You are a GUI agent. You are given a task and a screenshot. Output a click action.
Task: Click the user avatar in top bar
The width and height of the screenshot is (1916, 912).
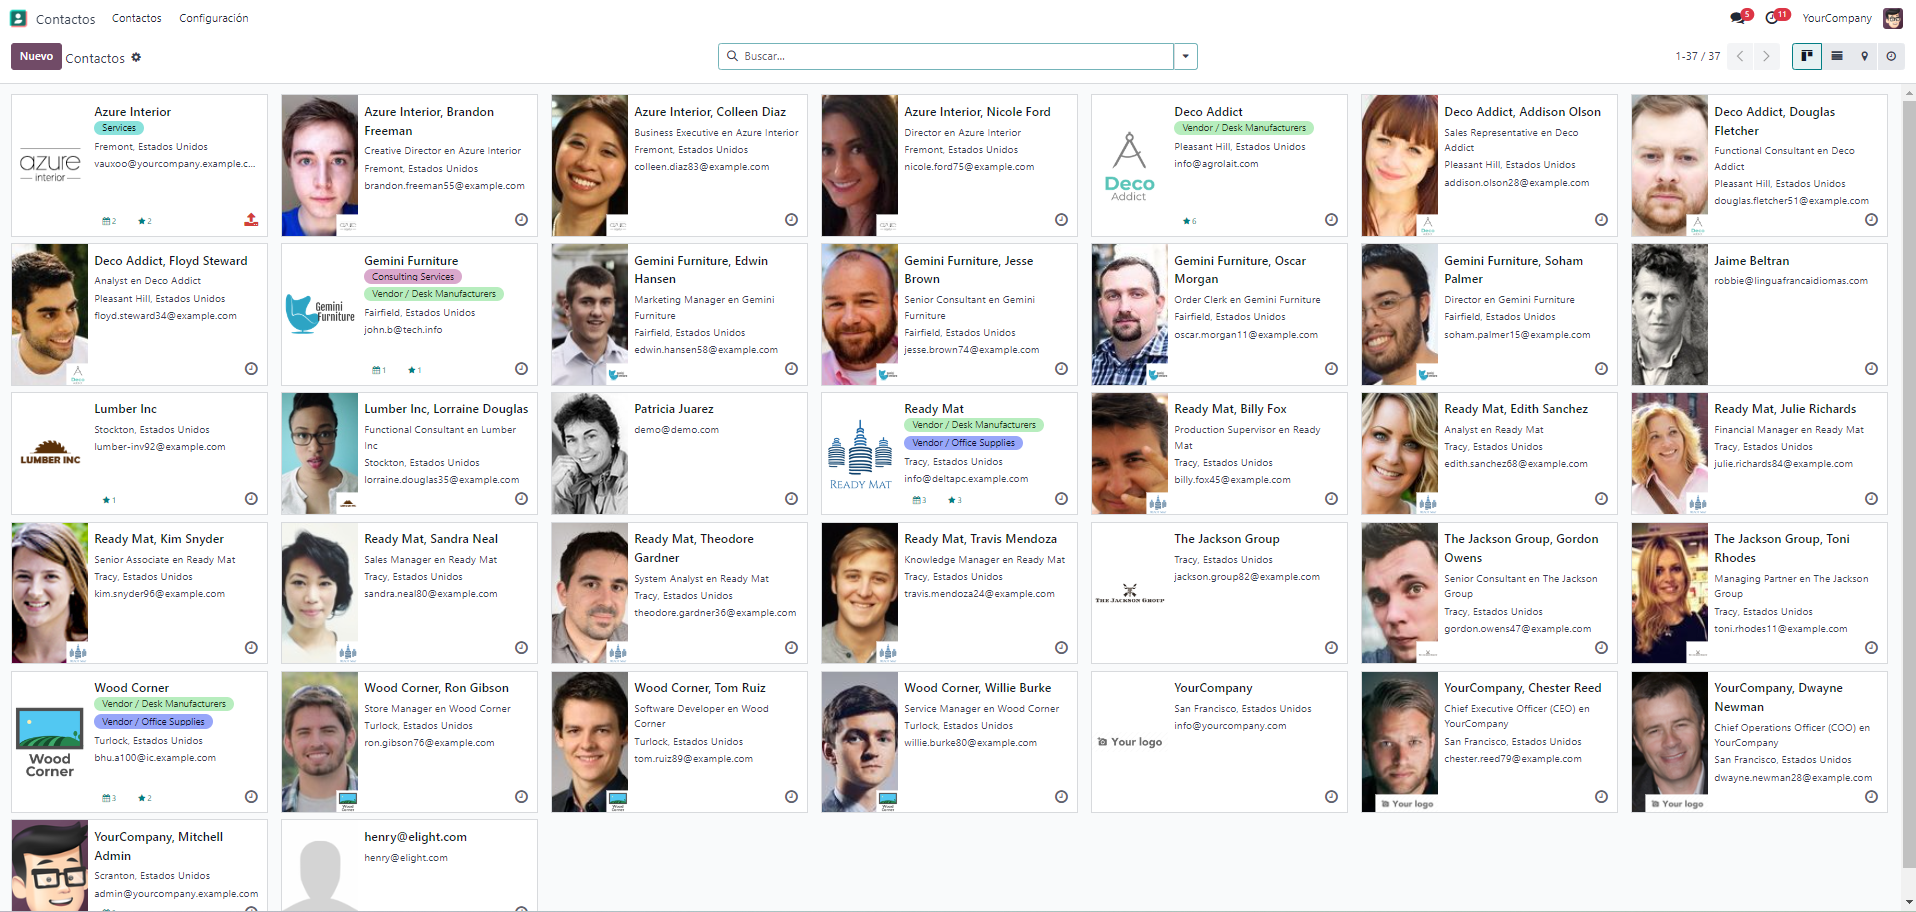click(1893, 18)
